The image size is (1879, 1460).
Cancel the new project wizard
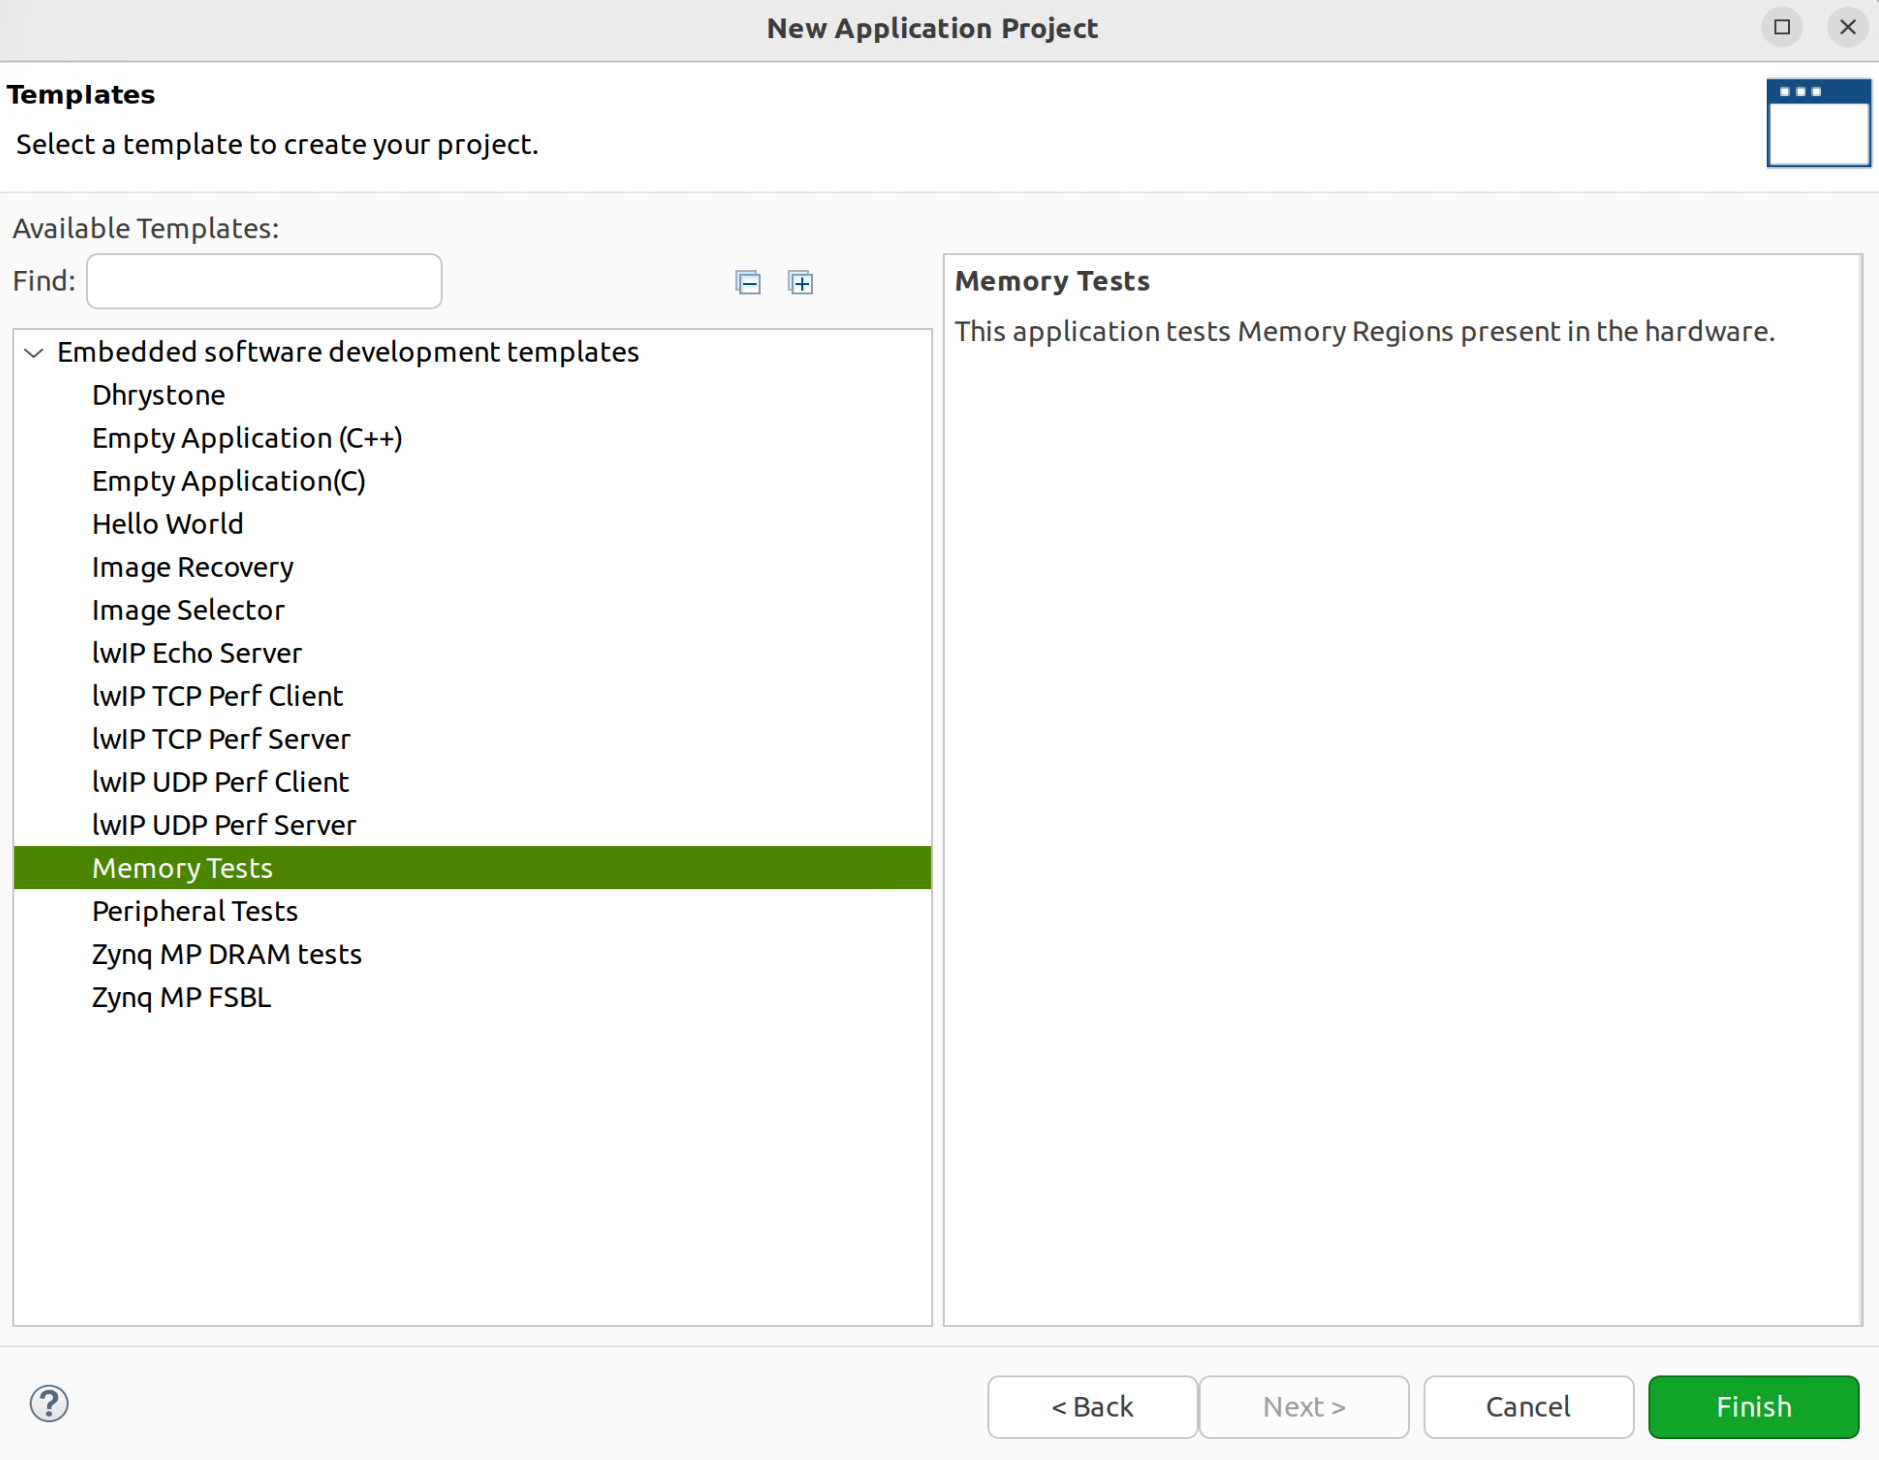[x=1528, y=1407]
